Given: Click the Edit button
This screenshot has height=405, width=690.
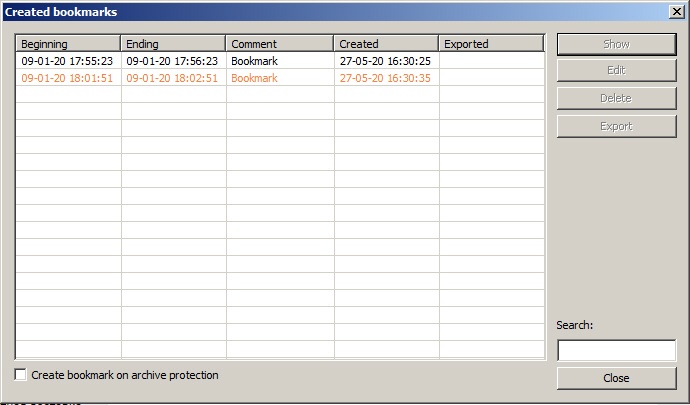Looking at the screenshot, I should (x=617, y=70).
